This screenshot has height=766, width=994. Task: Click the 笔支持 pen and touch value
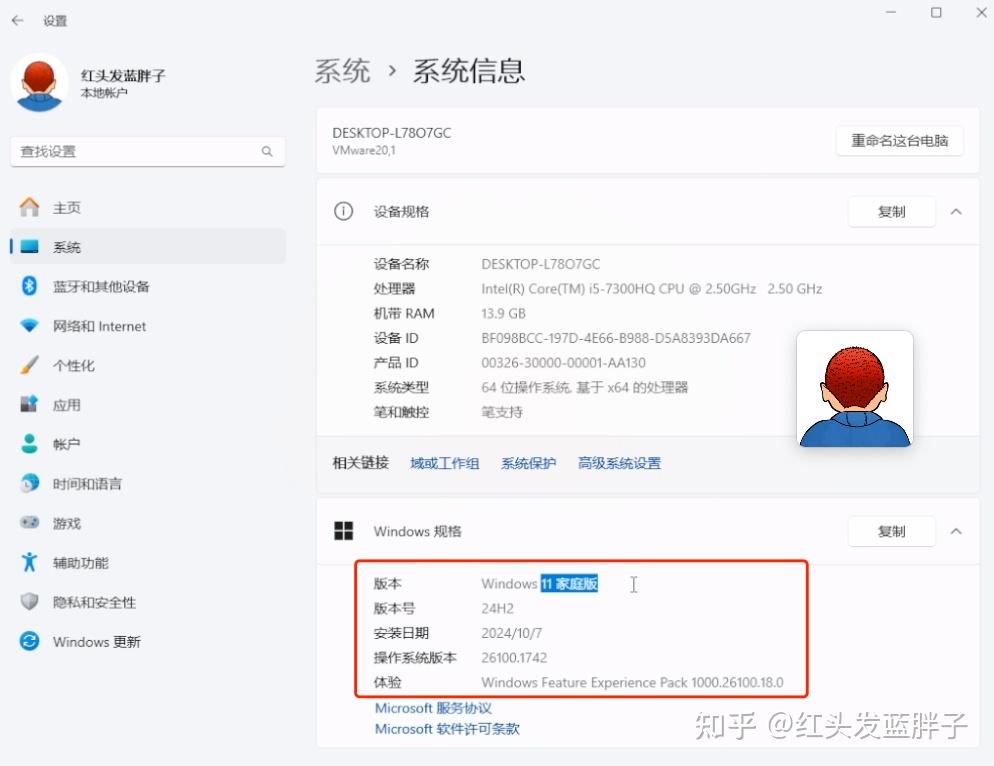coord(501,412)
